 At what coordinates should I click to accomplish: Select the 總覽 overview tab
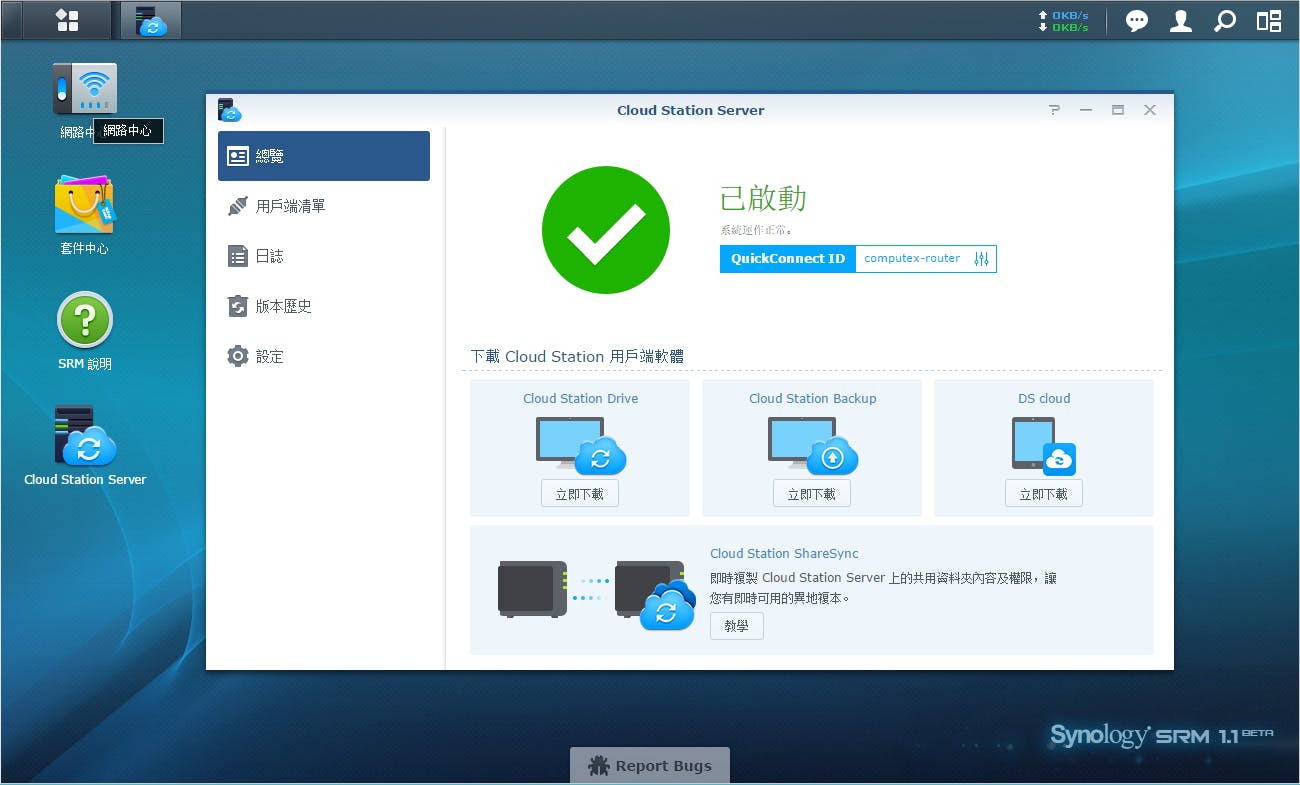[x=324, y=156]
